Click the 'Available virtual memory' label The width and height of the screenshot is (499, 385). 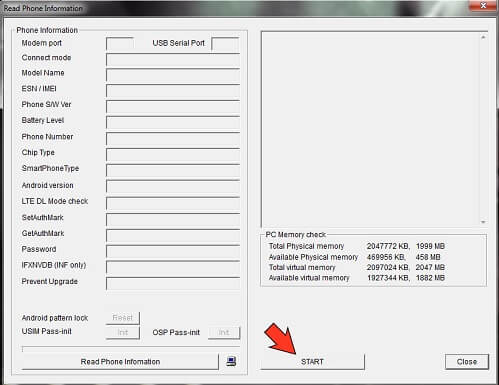point(309,278)
